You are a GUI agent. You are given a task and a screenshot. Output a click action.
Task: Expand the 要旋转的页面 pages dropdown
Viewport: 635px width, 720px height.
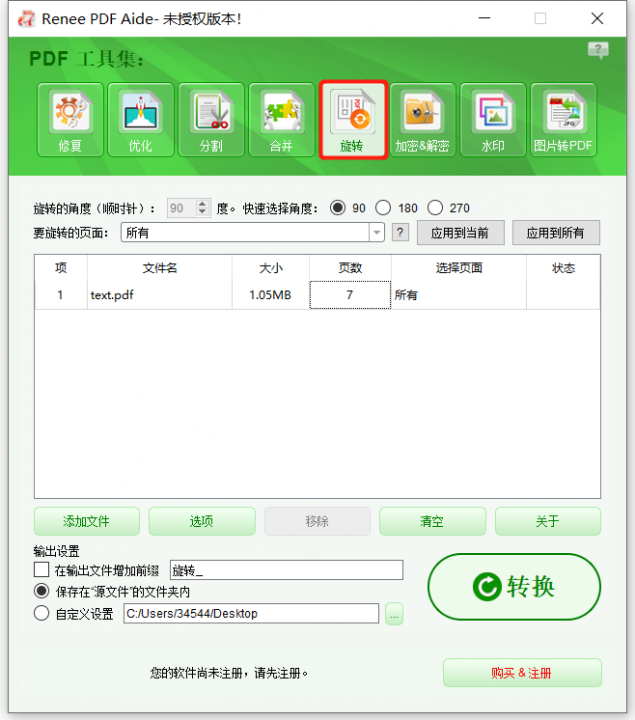pos(377,233)
